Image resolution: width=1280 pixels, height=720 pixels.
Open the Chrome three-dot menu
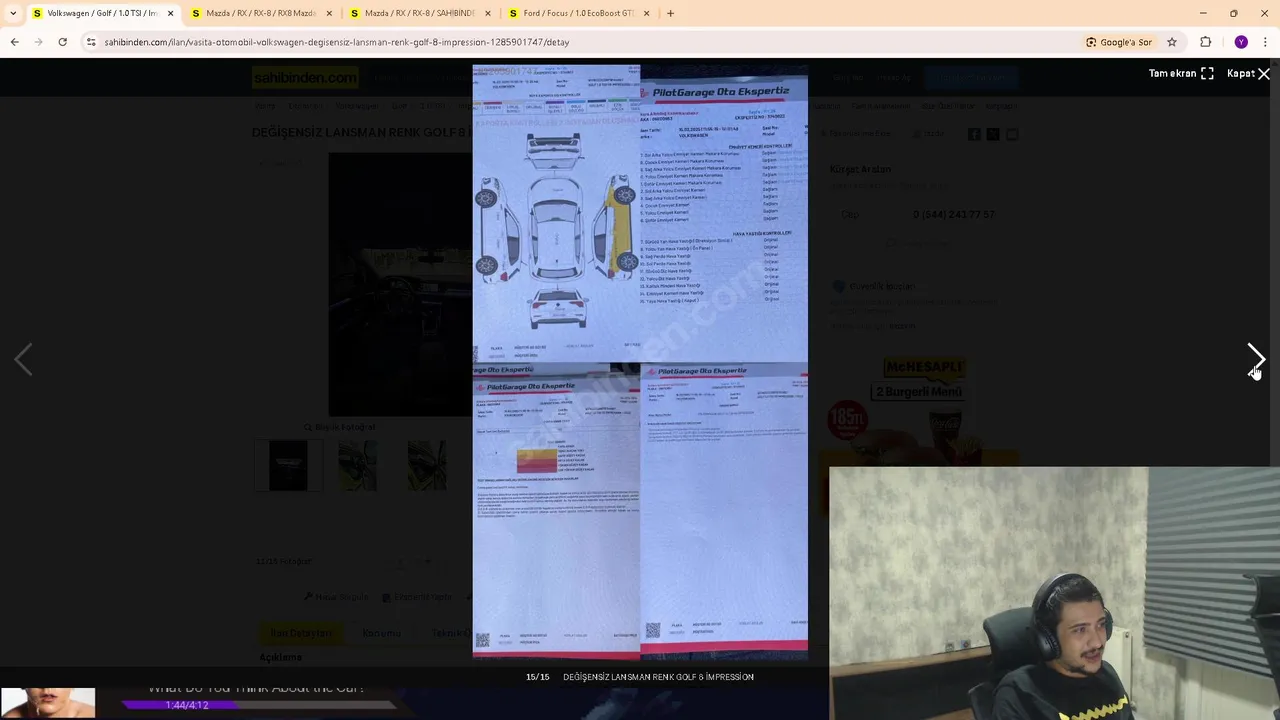1266,42
